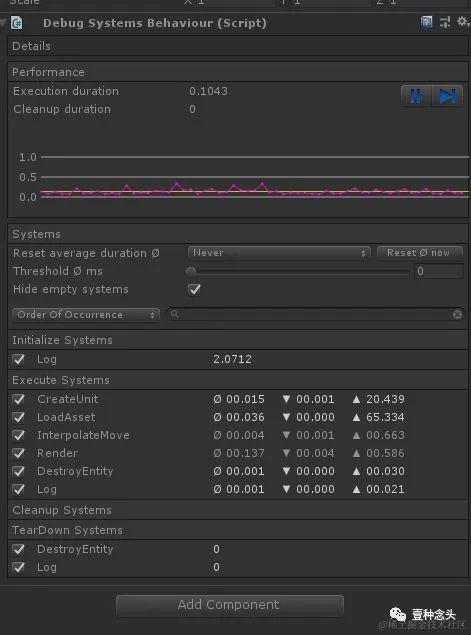Screen dimensions: 471x635
Task: Click the TearDown Systems header
Action: click(238, 530)
